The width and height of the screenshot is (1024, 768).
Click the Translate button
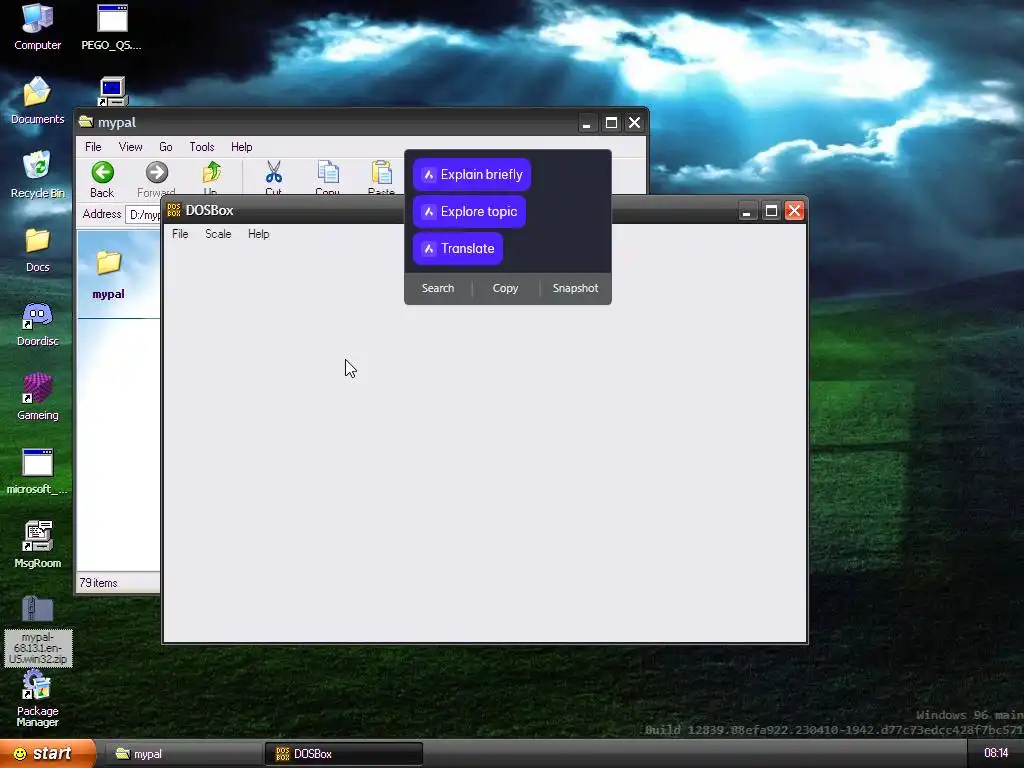[458, 249]
